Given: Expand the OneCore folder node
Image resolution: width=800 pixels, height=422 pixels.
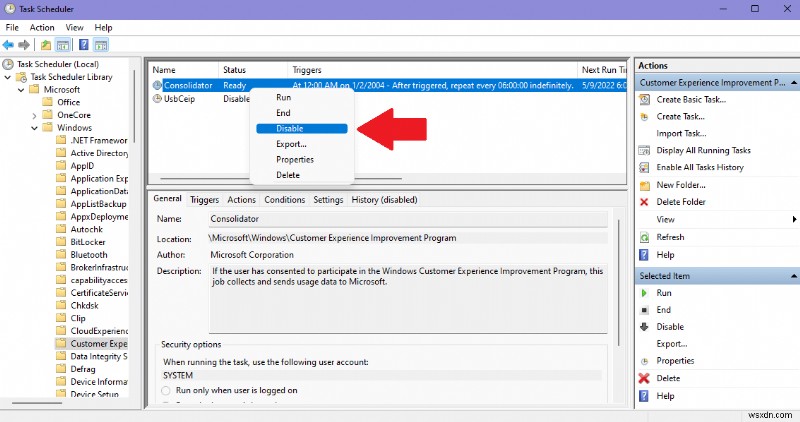Looking at the screenshot, I should coord(34,116).
